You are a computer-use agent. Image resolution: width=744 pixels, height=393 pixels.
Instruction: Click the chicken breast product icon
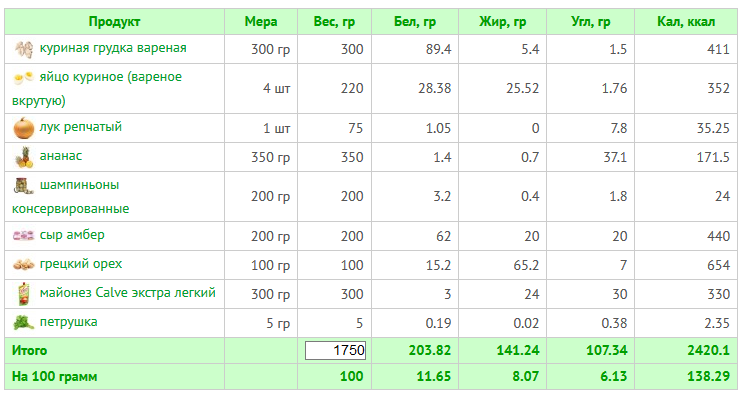click(x=23, y=49)
